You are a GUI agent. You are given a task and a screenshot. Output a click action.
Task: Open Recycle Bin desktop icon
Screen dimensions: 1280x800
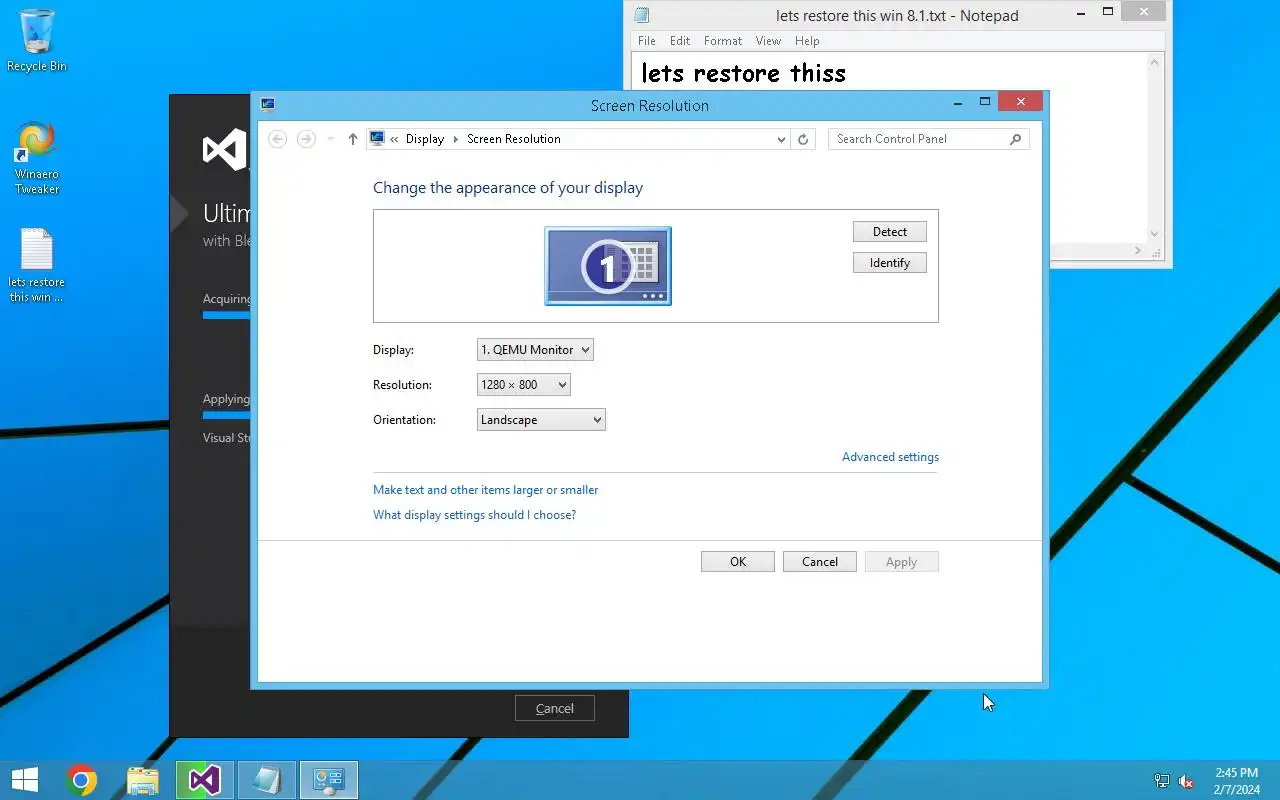(x=37, y=41)
